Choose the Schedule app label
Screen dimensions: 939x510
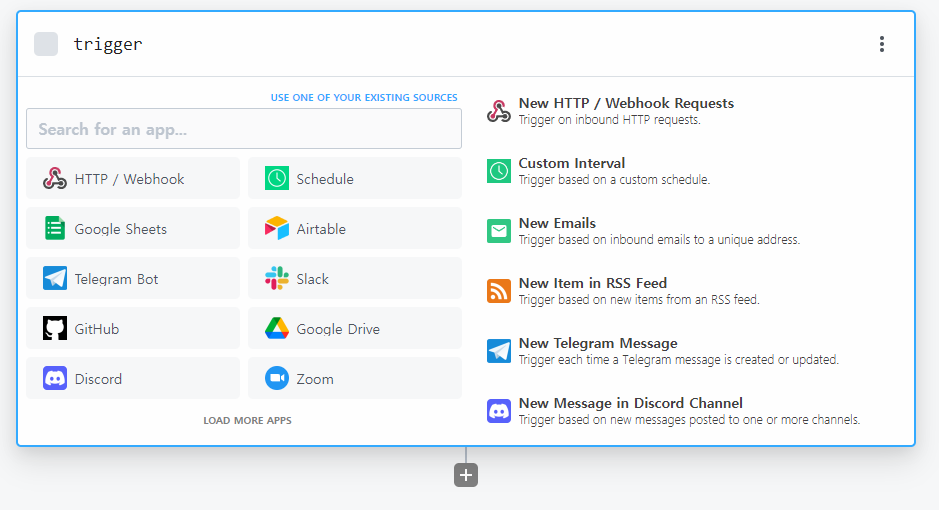click(325, 179)
